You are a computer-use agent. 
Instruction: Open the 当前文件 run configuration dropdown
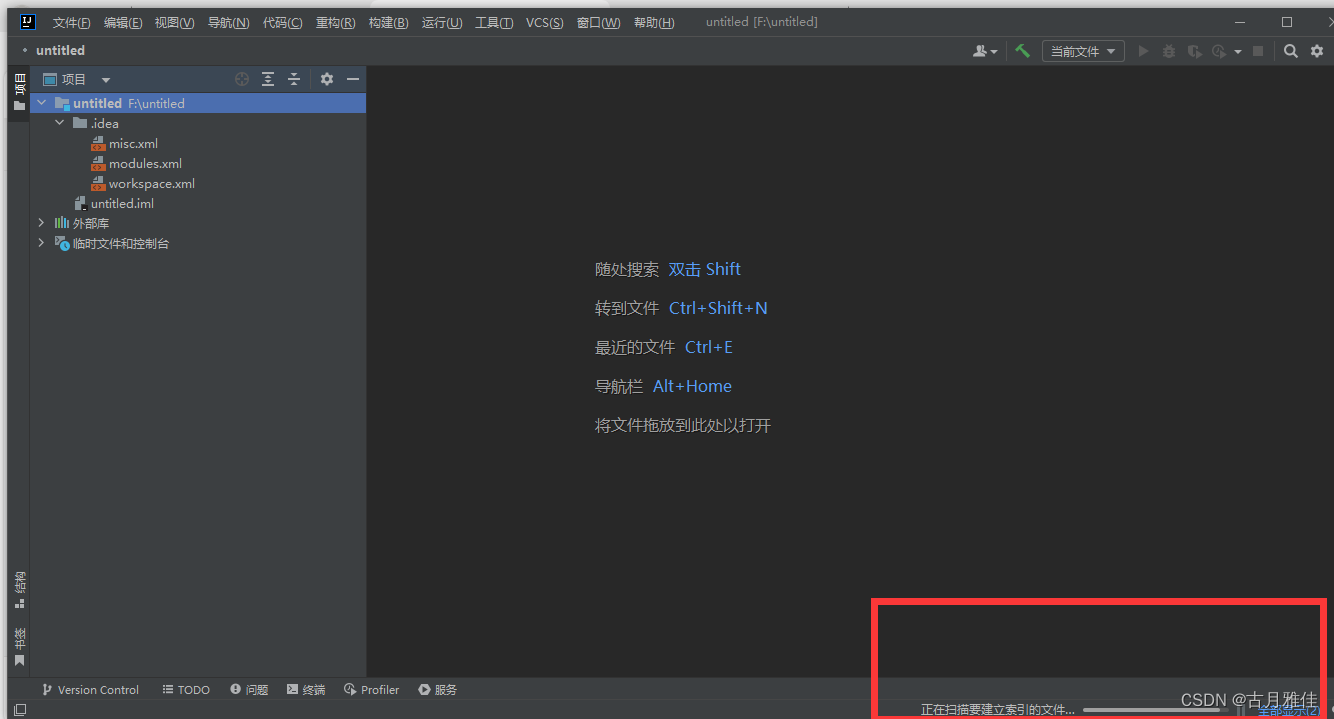pyautogui.click(x=1083, y=50)
